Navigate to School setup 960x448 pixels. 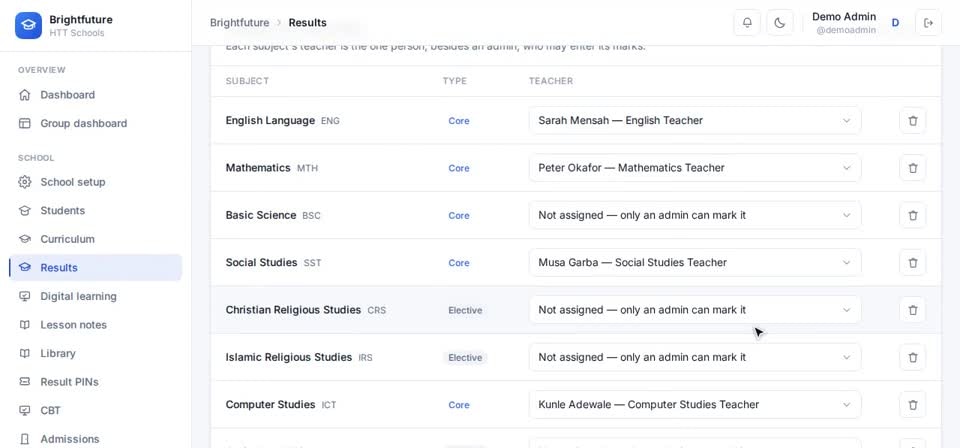96,182
